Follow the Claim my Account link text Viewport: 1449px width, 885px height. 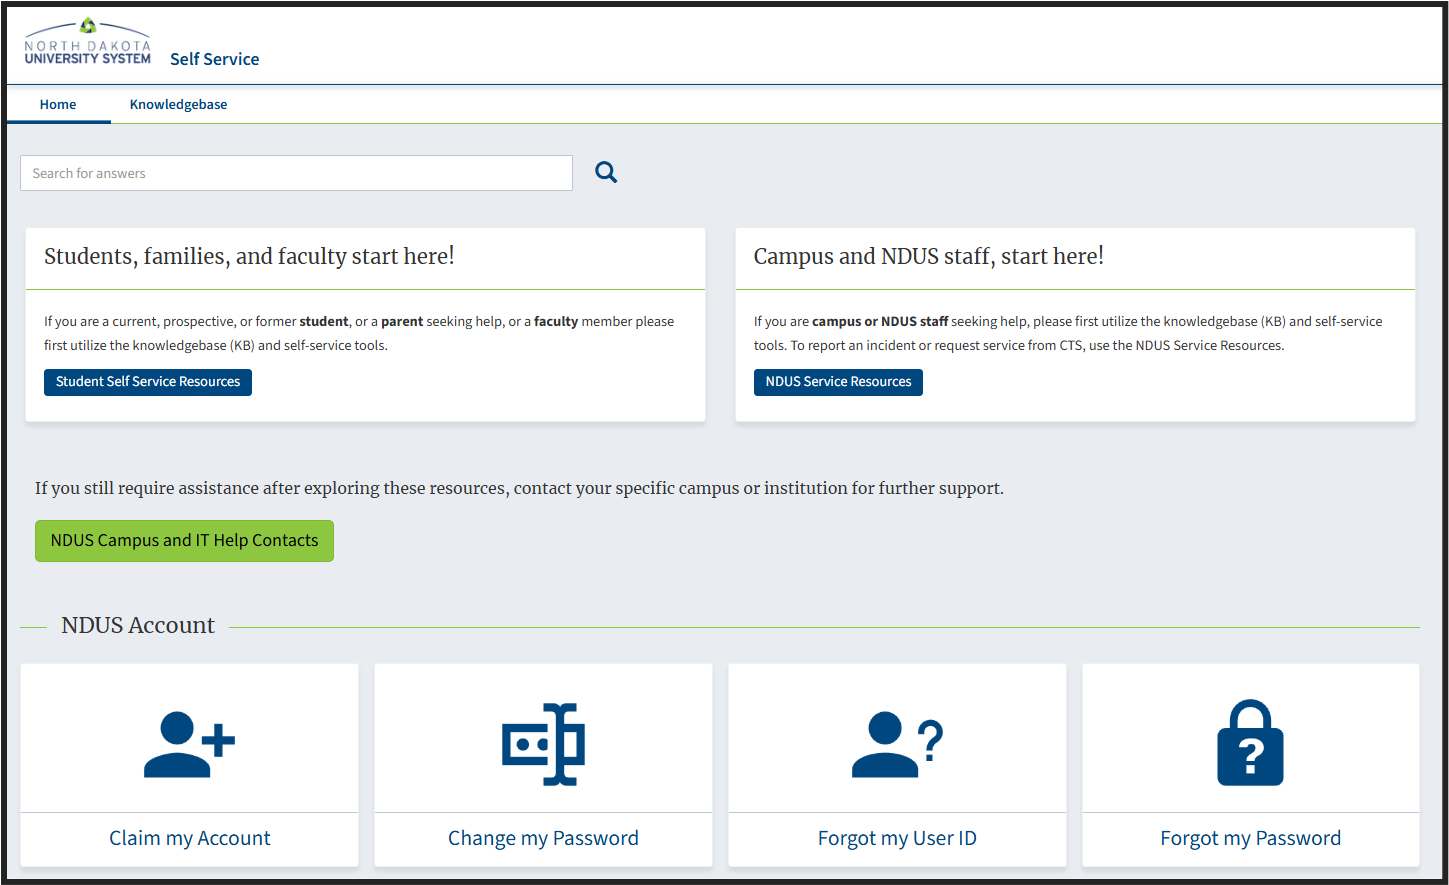click(x=190, y=838)
